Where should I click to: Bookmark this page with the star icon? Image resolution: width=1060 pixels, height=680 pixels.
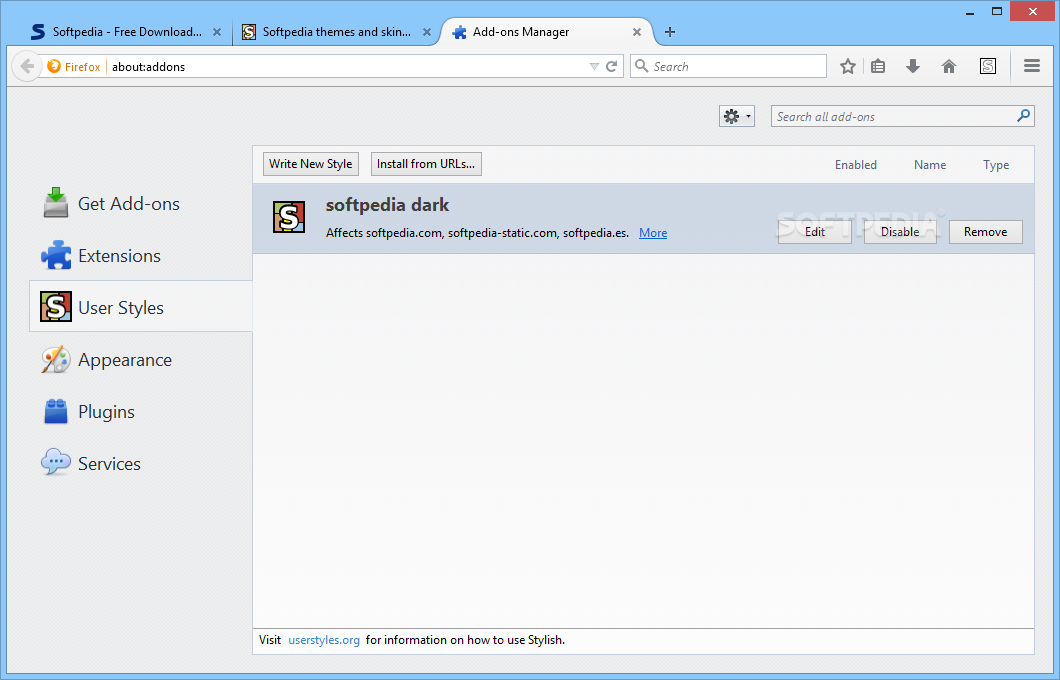(848, 66)
